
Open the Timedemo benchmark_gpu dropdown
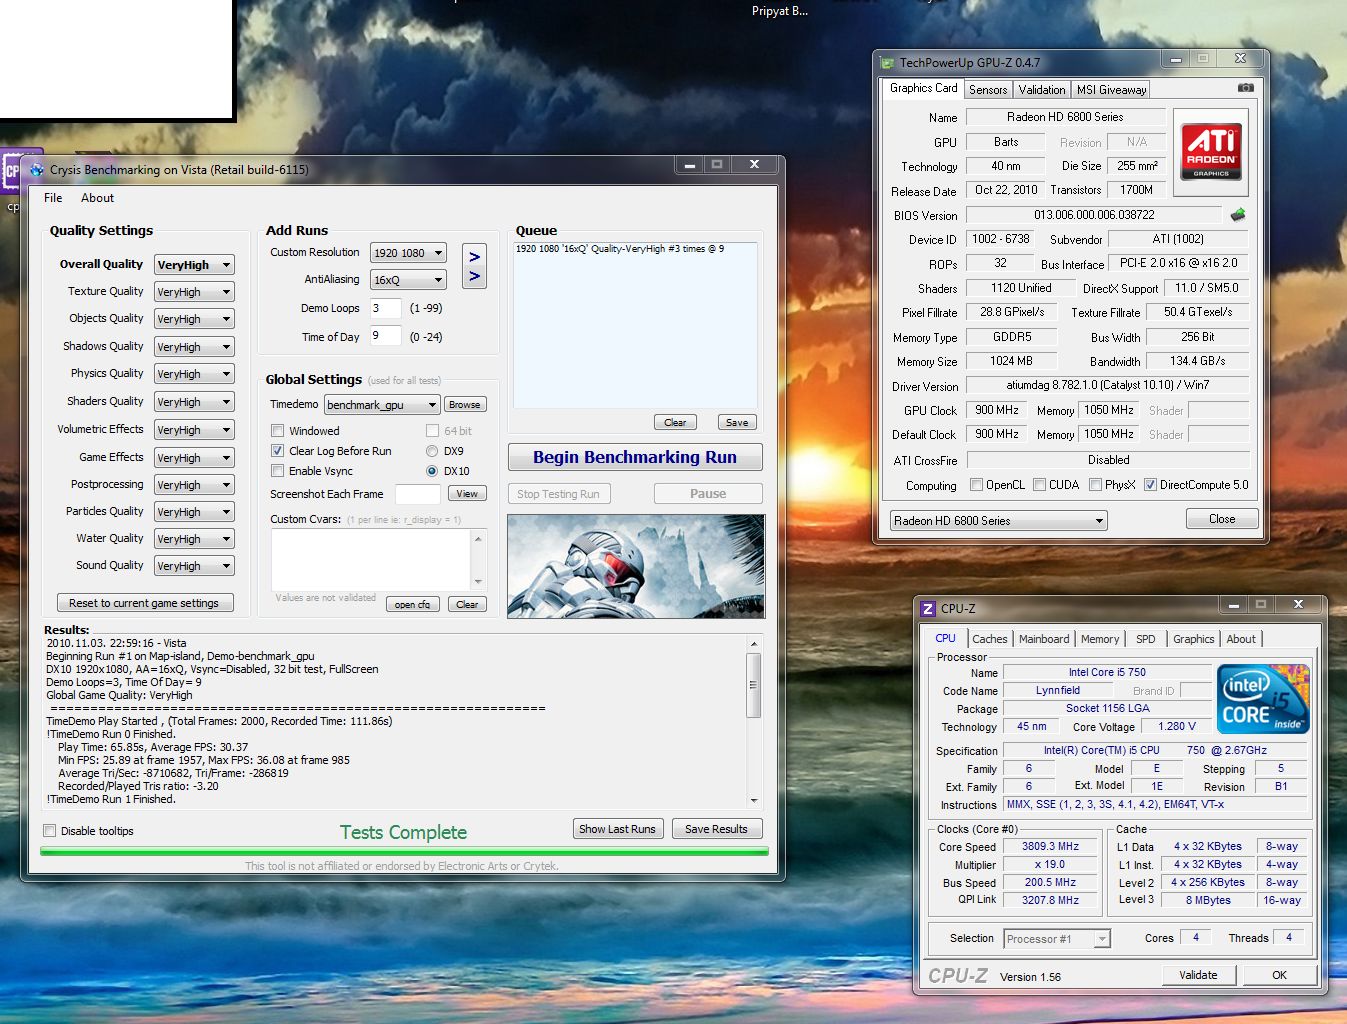tap(382, 405)
